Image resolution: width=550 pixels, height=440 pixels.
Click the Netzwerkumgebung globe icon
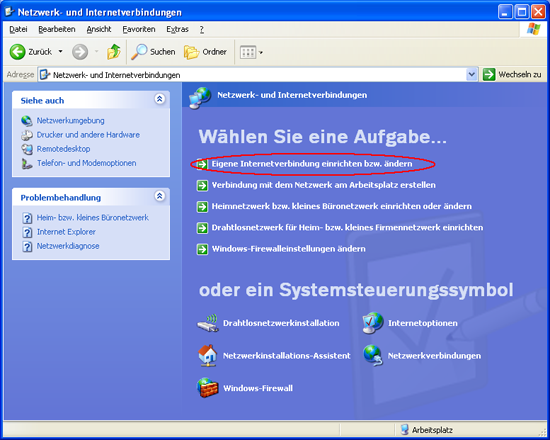tap(27, 121)
